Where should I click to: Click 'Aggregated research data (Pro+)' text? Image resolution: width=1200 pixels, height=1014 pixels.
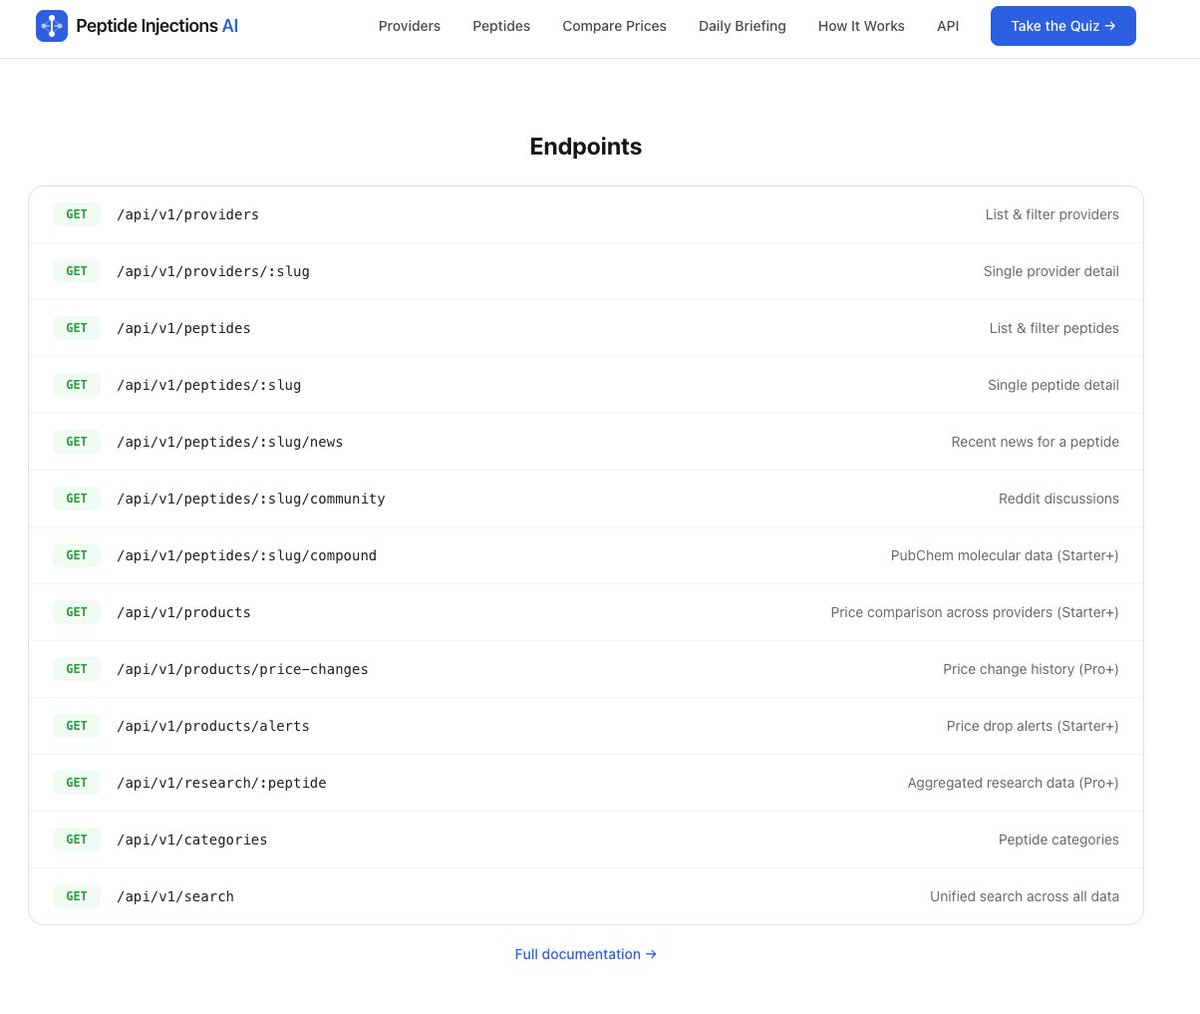pyautogui.click(x=1013, y=783)
